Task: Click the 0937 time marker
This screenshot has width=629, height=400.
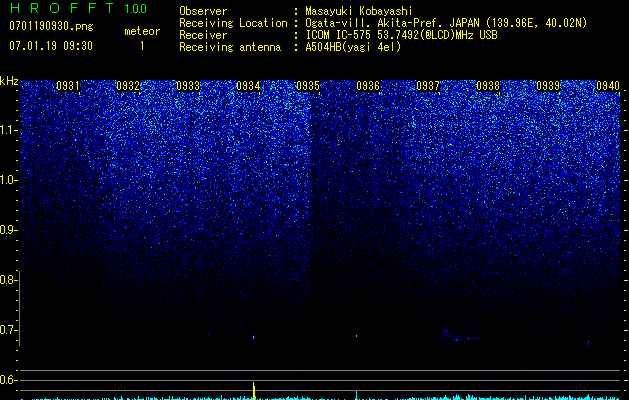Action: point(428,85)
